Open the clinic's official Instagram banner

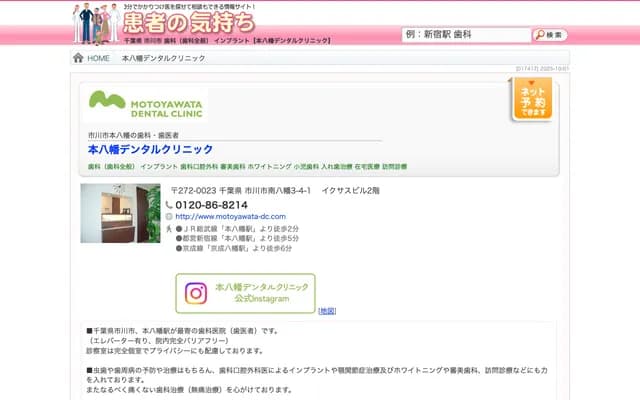coord(245,293)
